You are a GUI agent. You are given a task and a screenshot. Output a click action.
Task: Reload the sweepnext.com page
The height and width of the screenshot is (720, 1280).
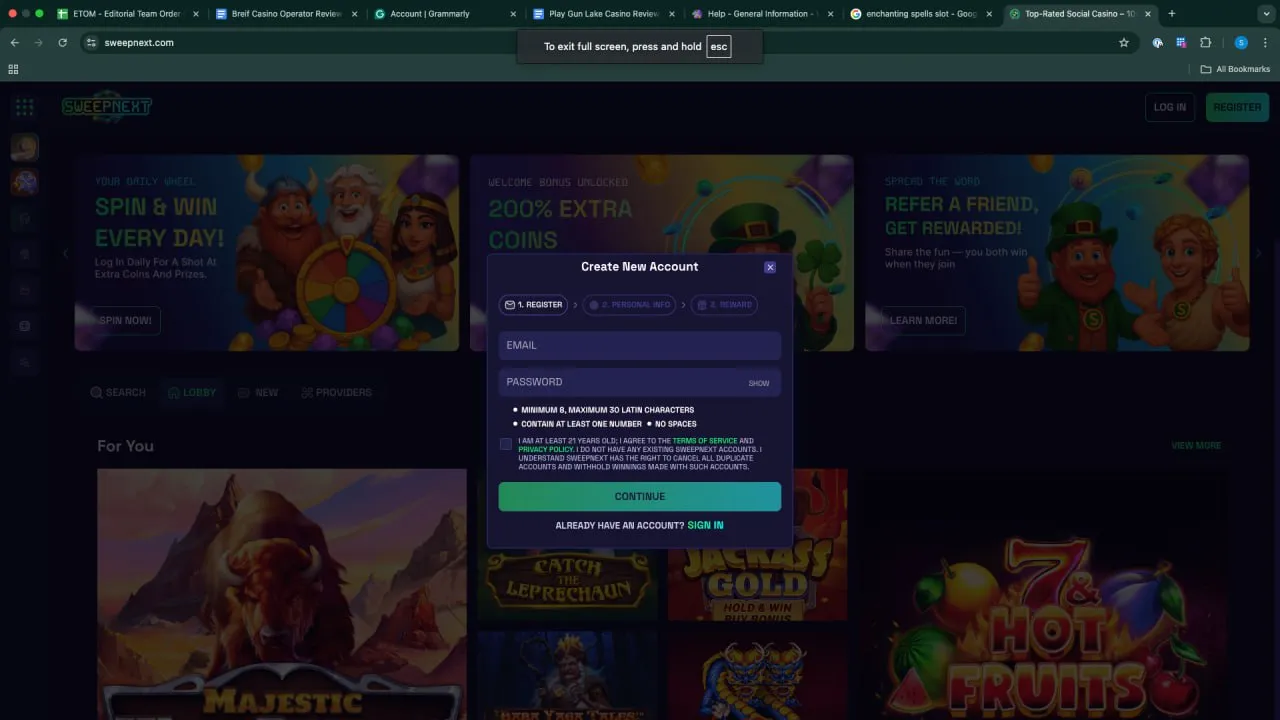tap(63, 43)
